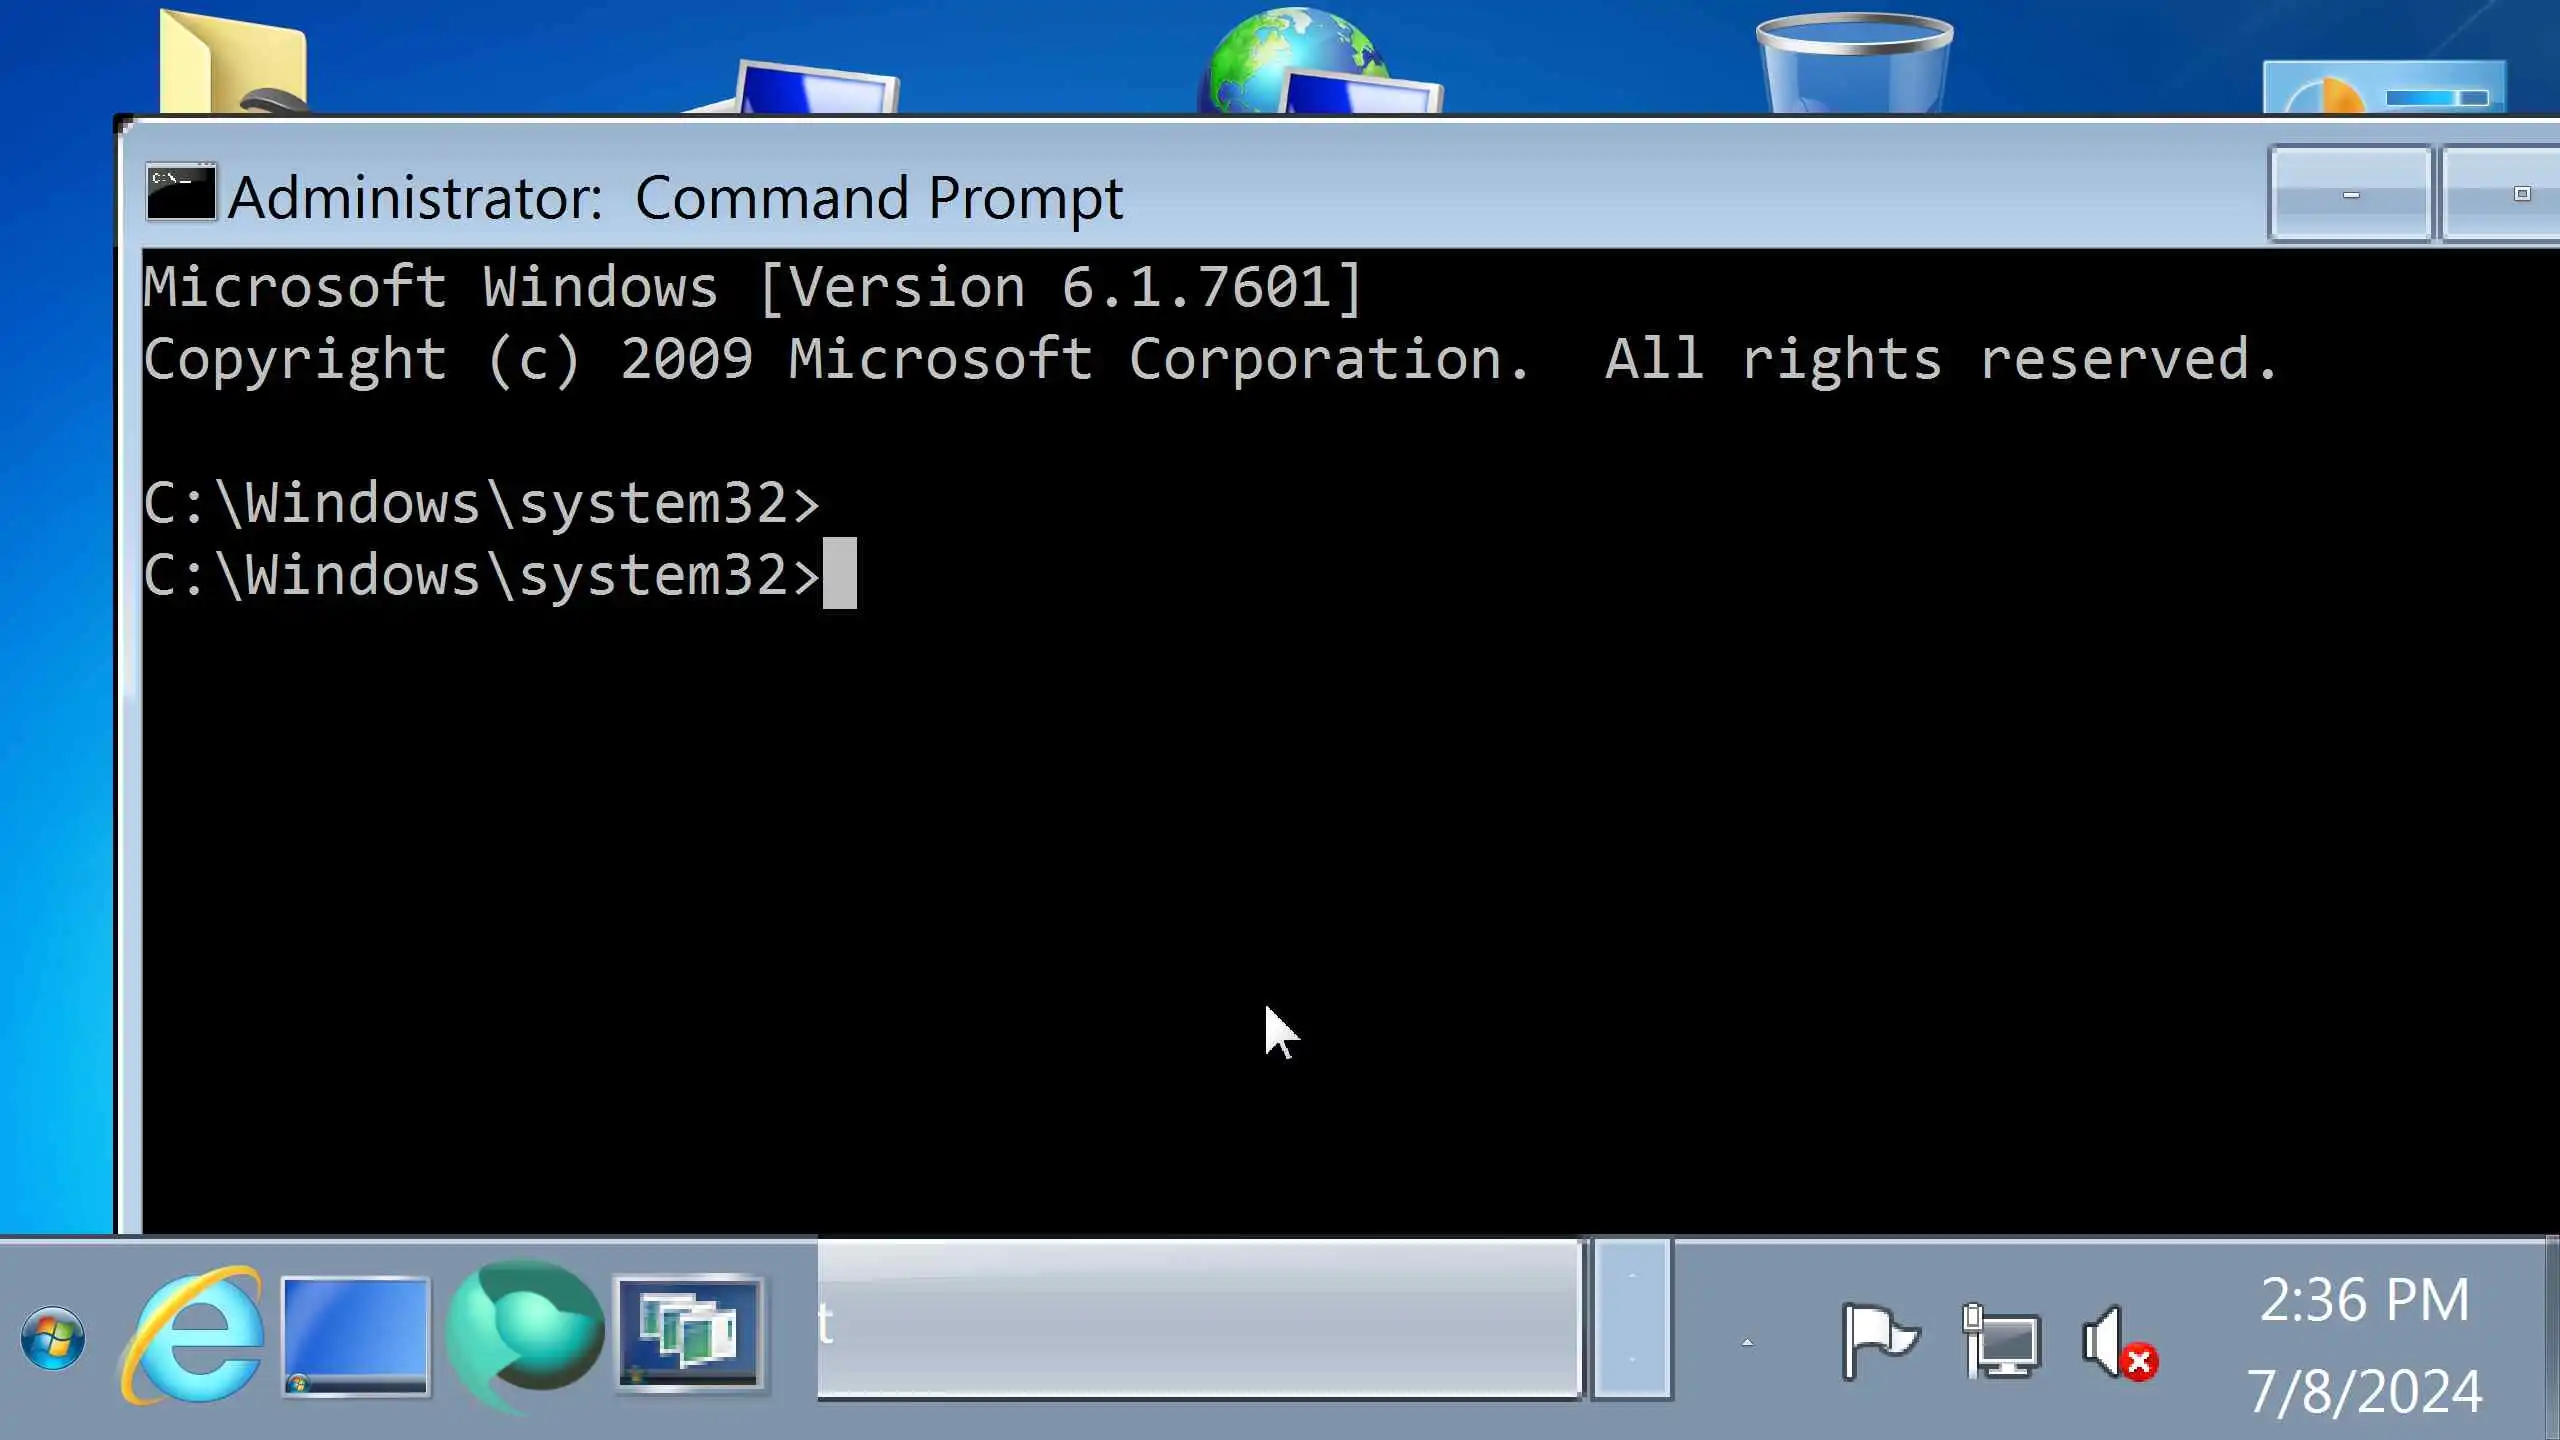Click the Switch Between Windows icon

(688, 1334)
